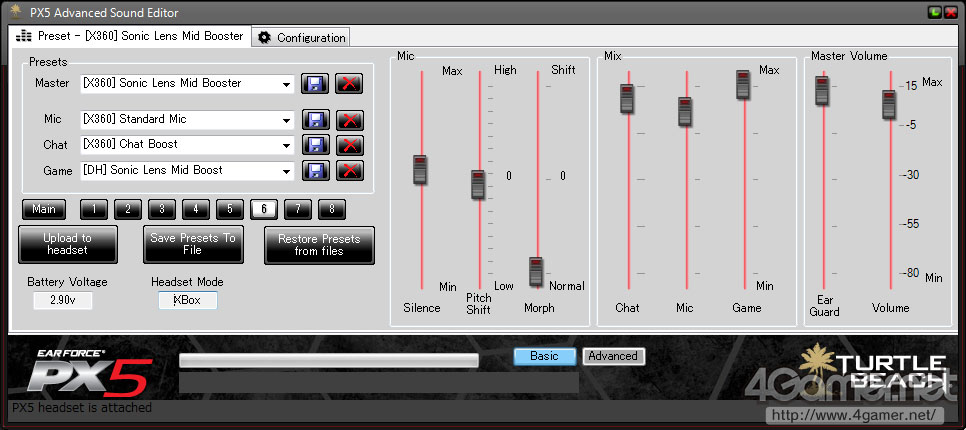Open the Chat preset dropdown

[x=286, y=145]
